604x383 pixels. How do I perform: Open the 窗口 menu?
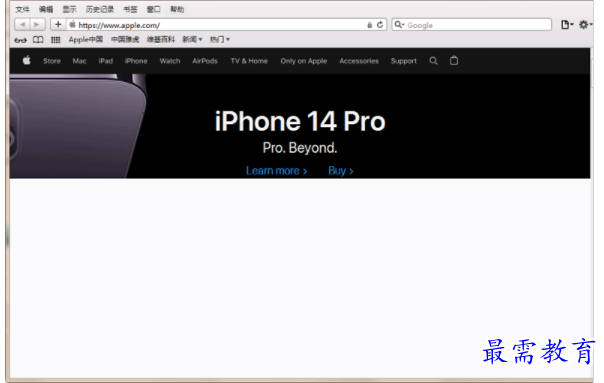coord(154,9)
